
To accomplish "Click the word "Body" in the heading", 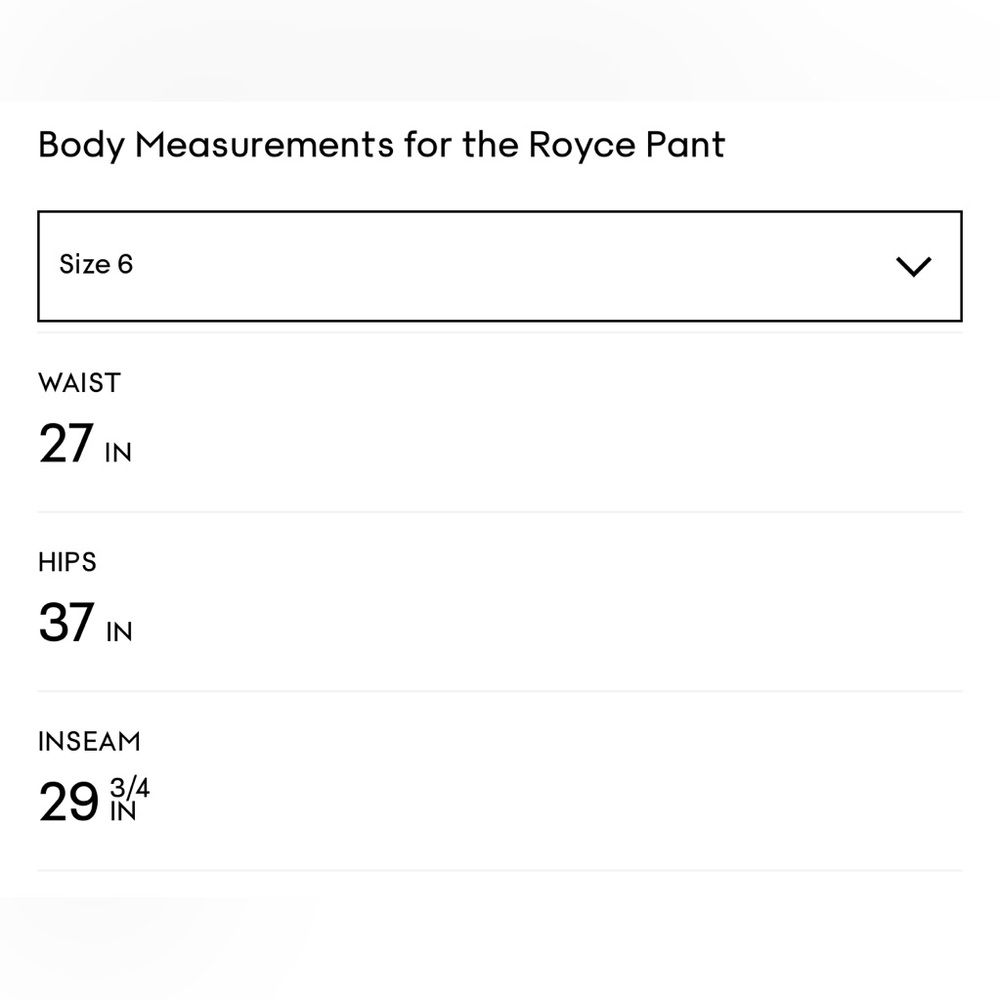I will click(x=81, y=145).
